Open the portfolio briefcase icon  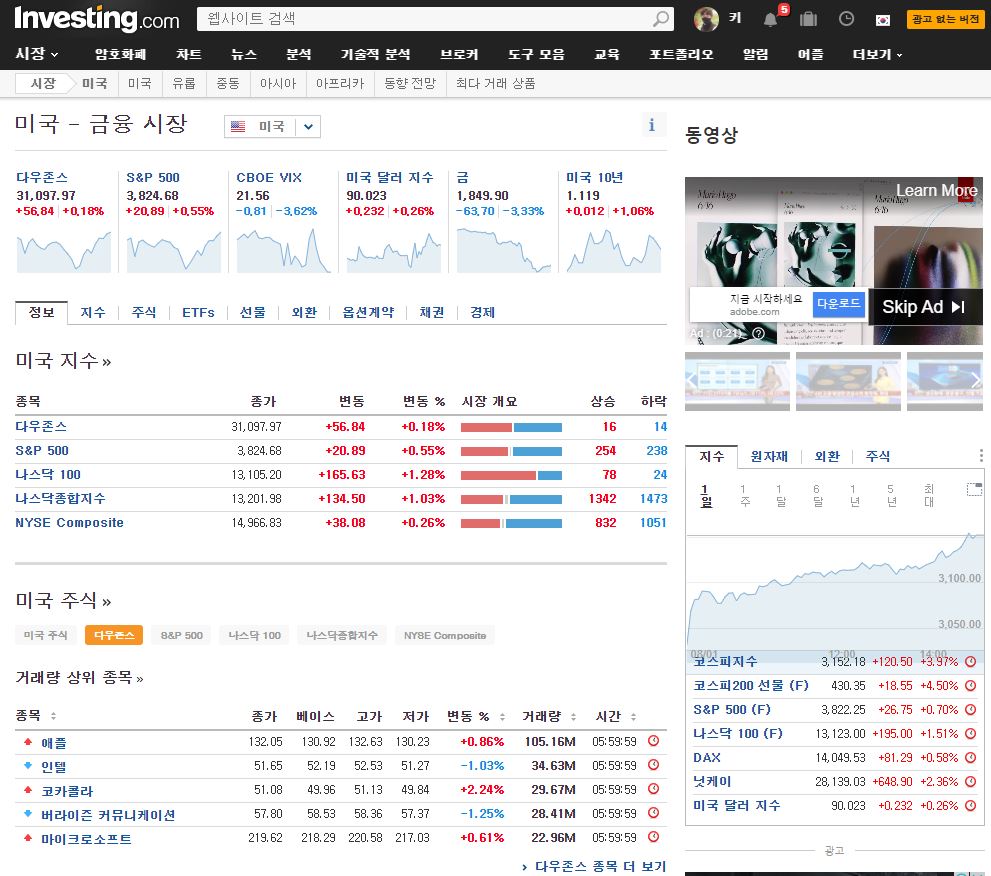[x=808, y=19]
